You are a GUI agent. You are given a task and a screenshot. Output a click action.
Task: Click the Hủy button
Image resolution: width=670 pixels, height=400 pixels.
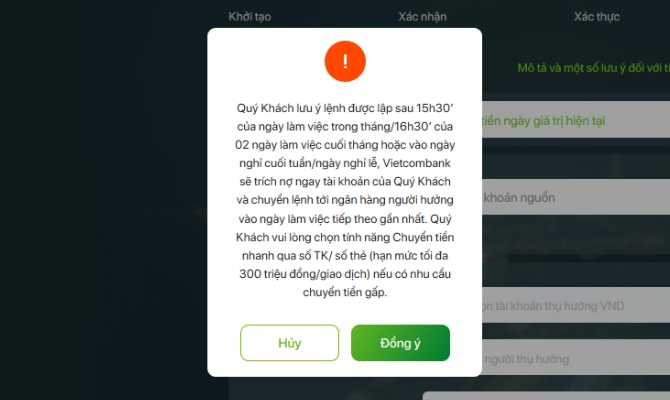pyautogui.click(x=289, y=343)
